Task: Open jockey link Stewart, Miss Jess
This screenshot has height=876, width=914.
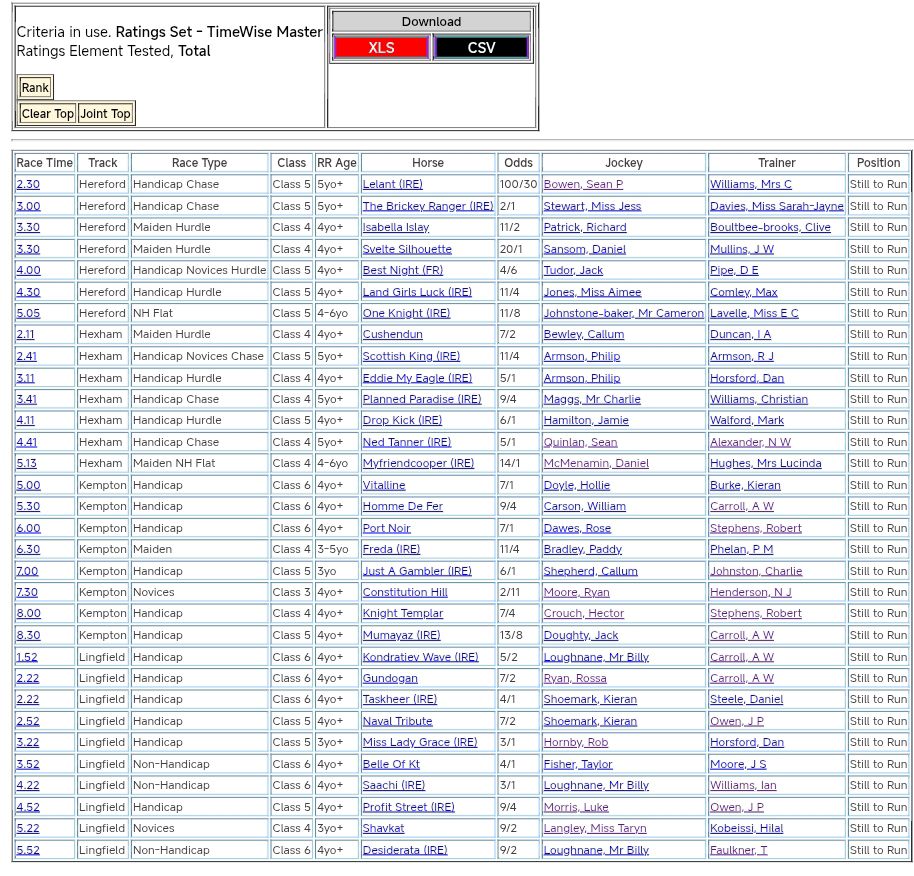Action: (x=592, y=206)
